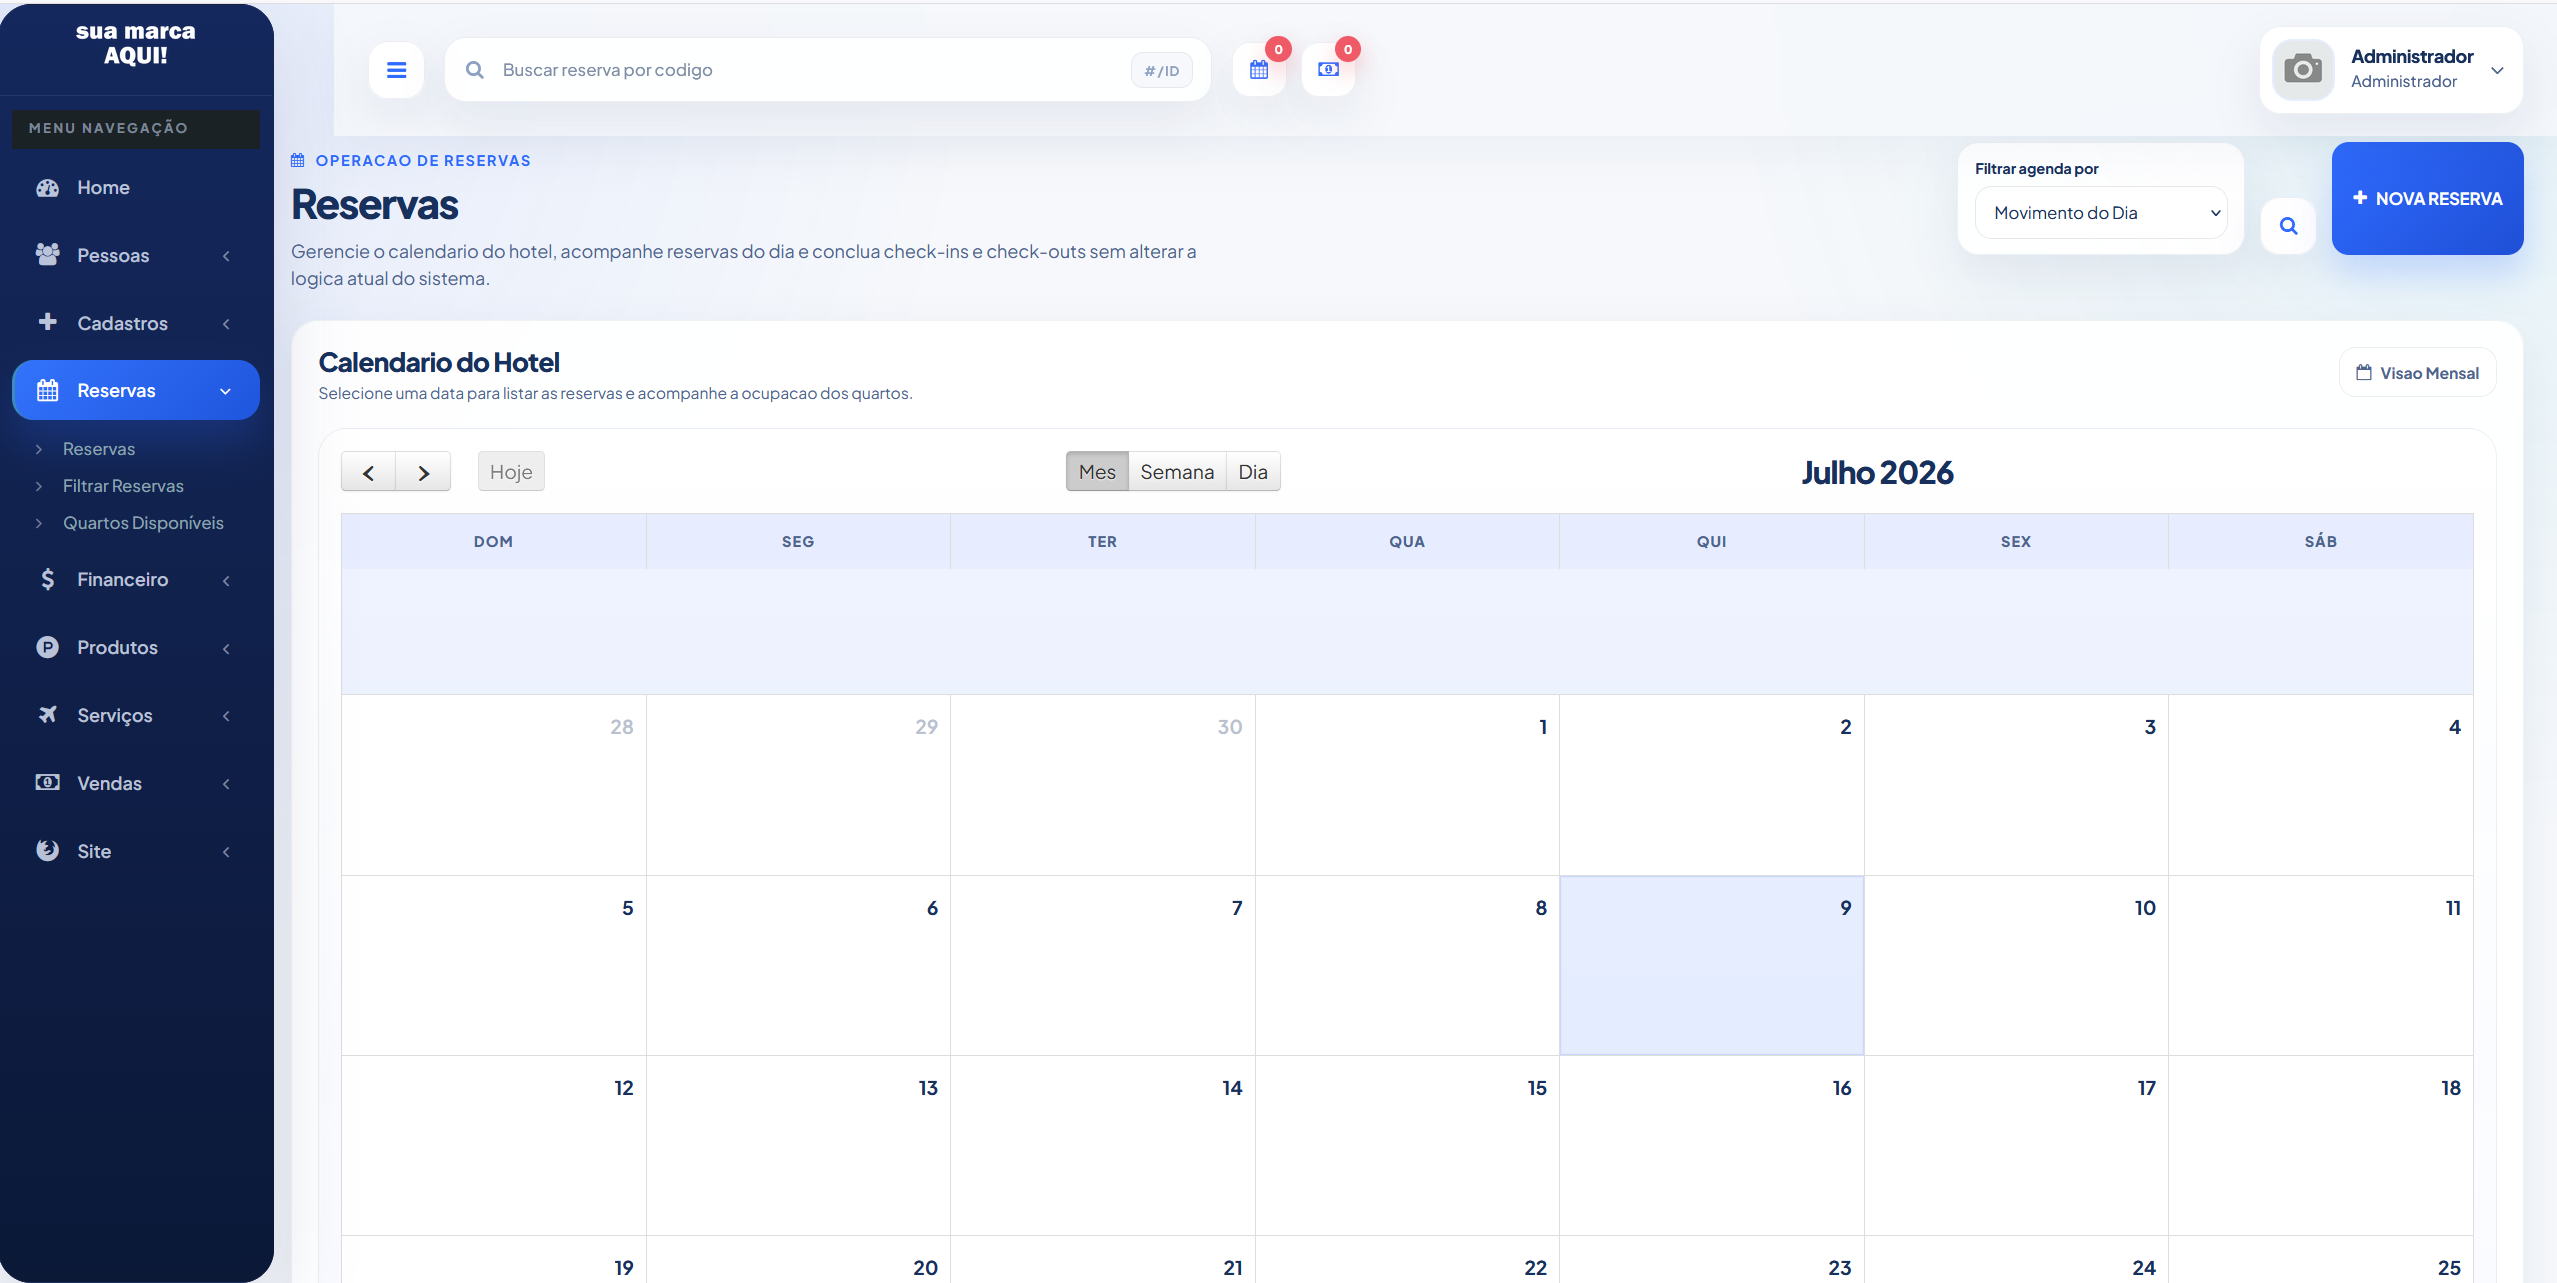Viewport: 2557px width, 1283px height.
Task: Click the Serviços airplane icon
Action: pyautogui.click(x=47, y=714)
